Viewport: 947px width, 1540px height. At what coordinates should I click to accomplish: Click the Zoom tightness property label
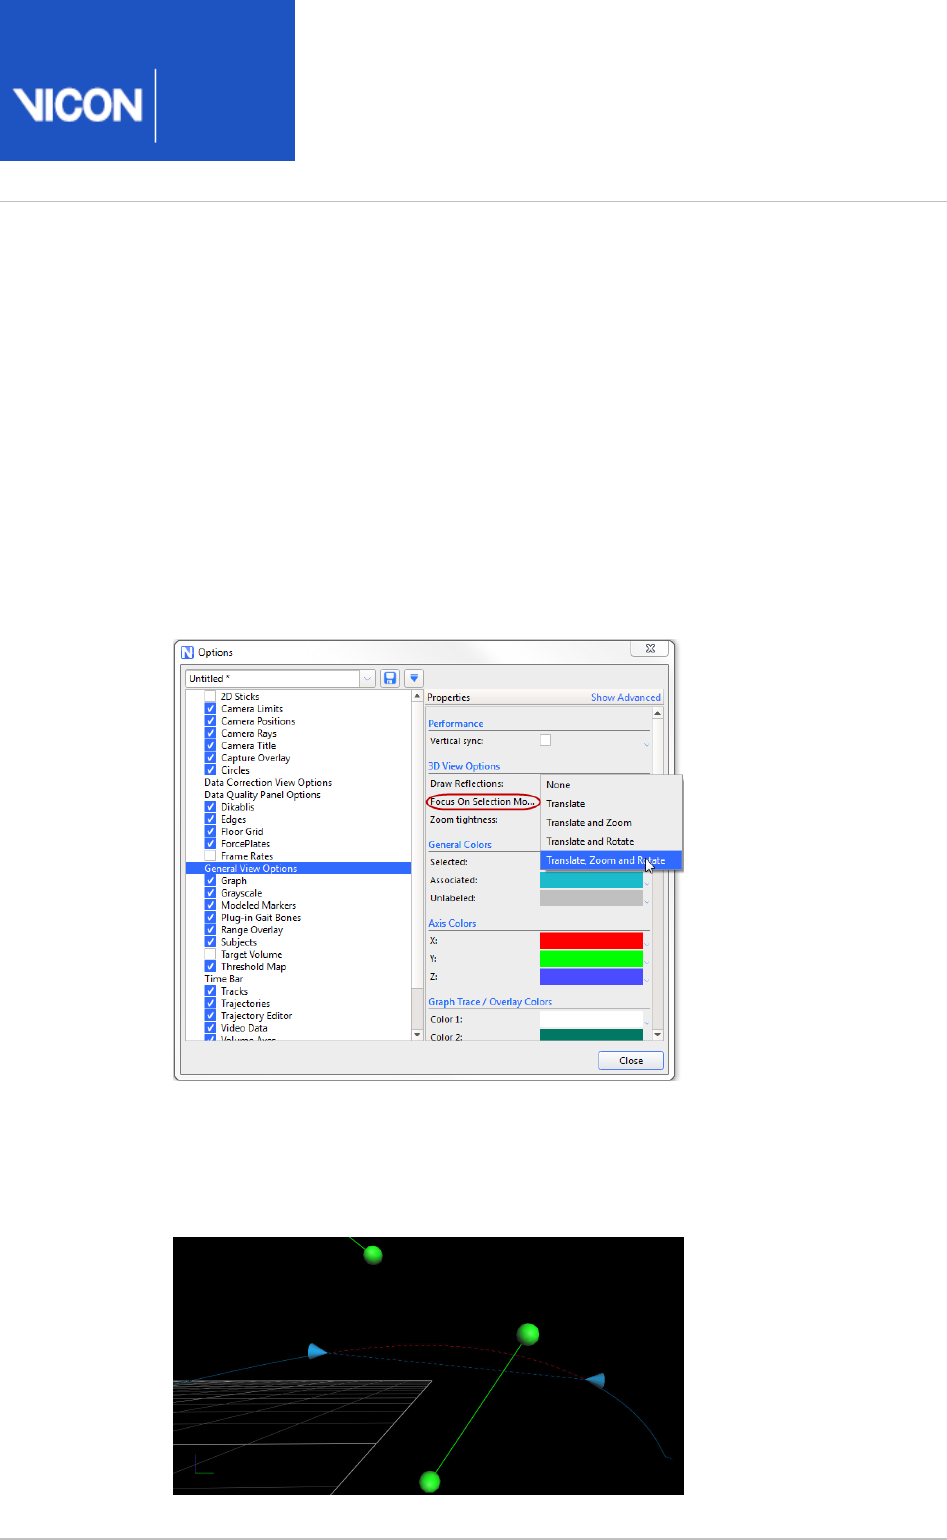click(x=464, y=820)
